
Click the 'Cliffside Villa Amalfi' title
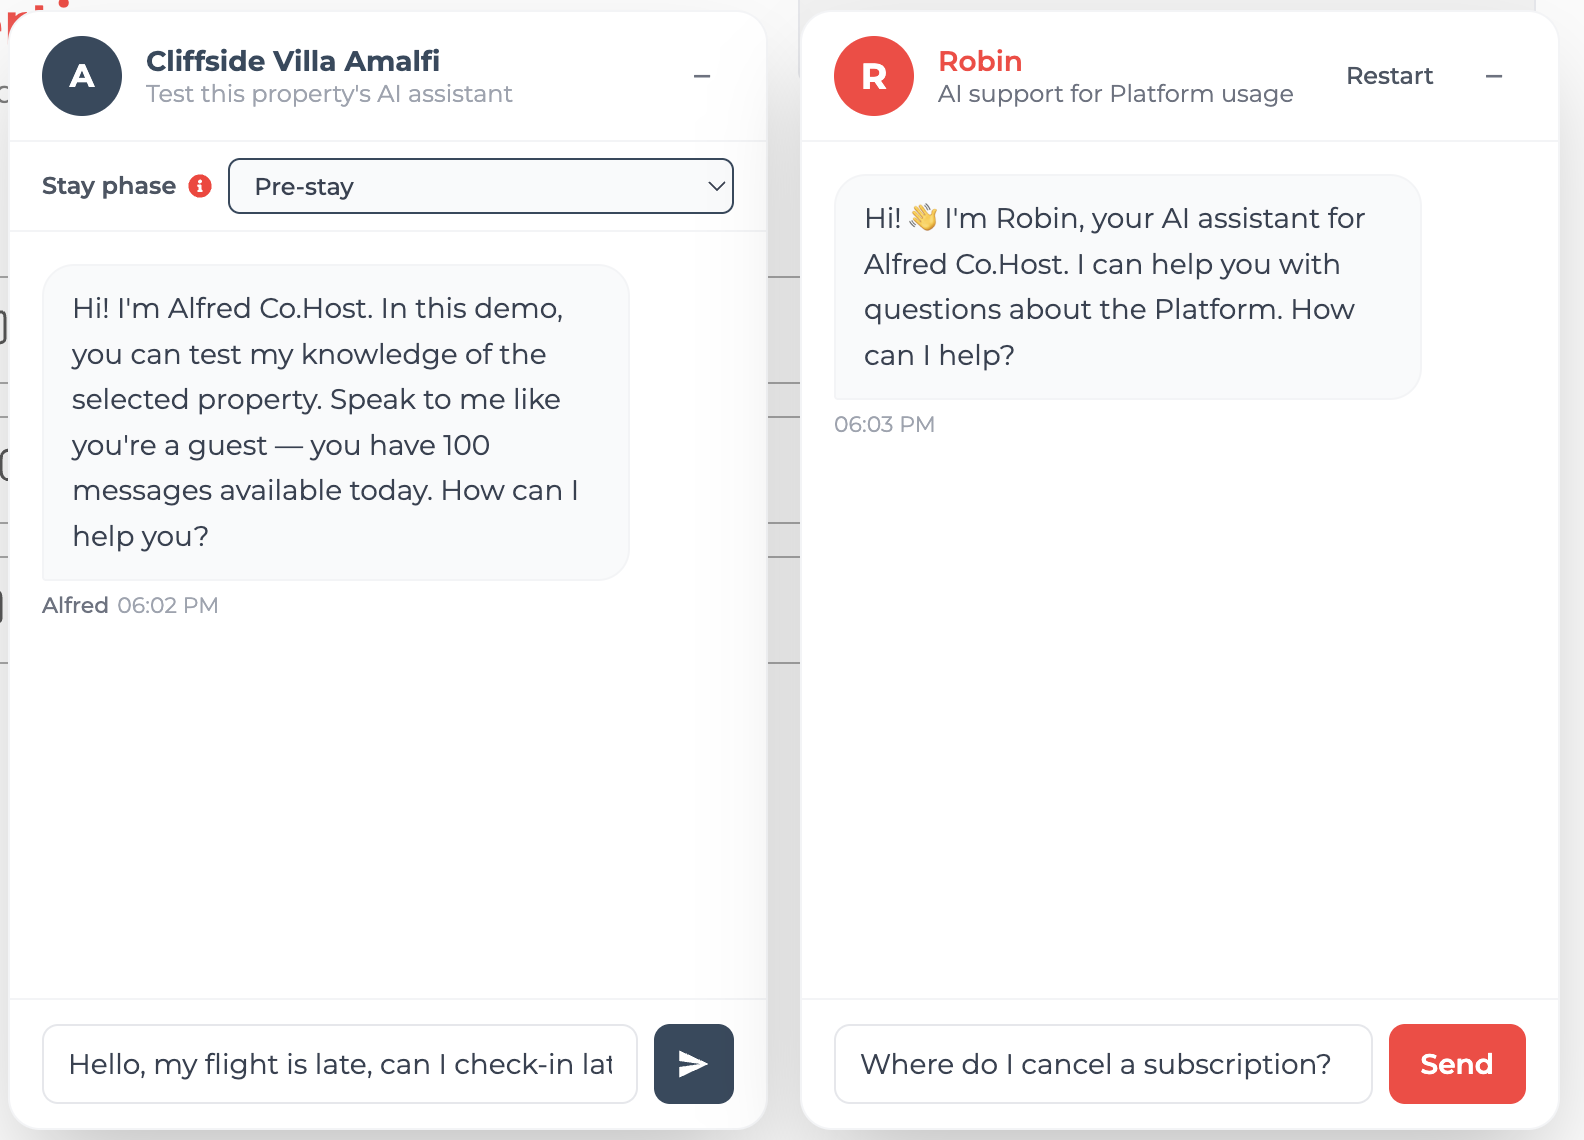click(293, 61)
